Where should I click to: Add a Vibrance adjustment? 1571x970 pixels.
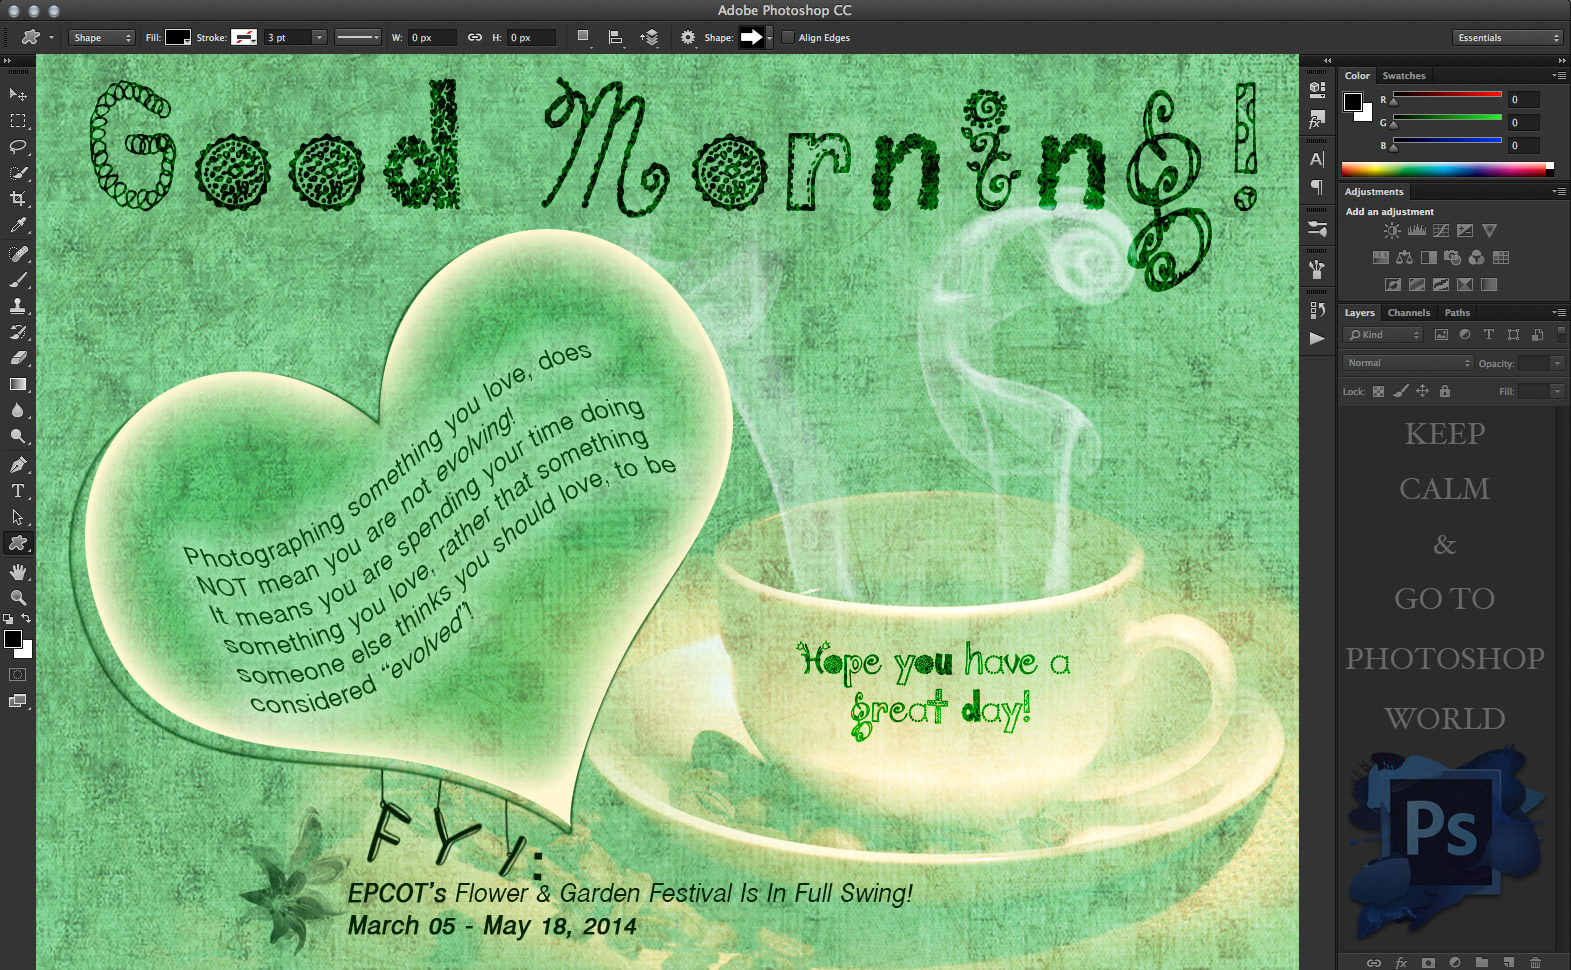(x=1490, y=230)
